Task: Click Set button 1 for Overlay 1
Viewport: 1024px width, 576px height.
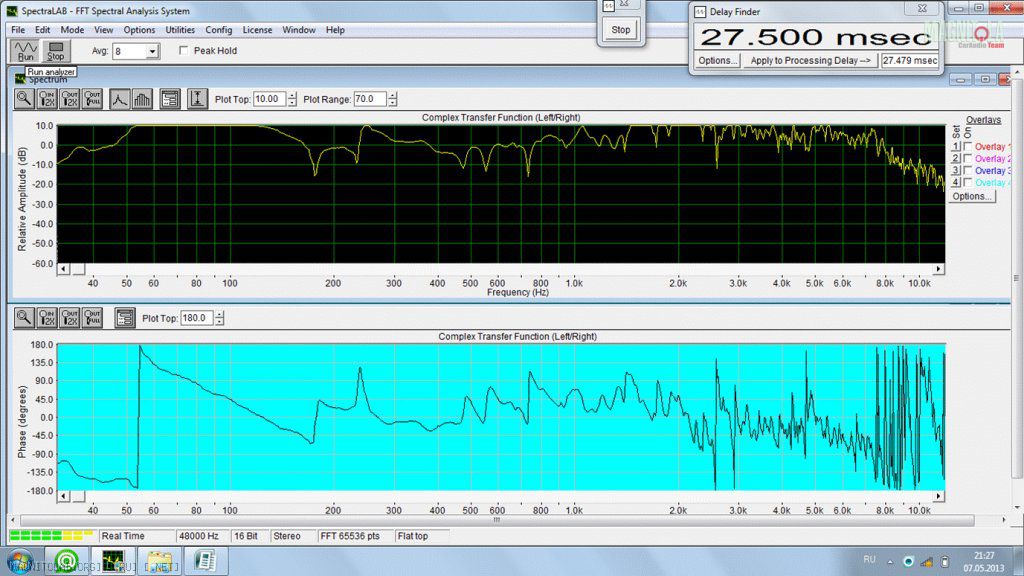Action: coord(956,147)
